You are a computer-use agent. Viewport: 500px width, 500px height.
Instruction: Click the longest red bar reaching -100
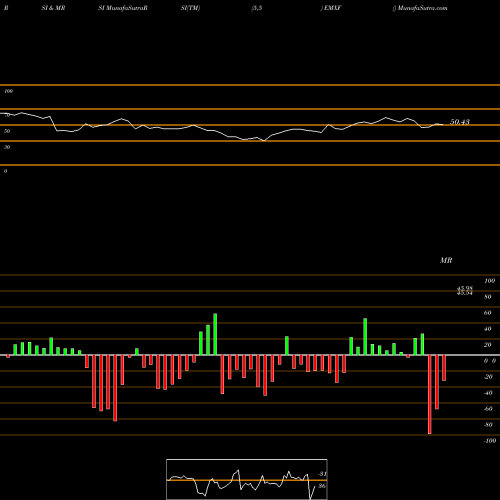pos(429,394)
